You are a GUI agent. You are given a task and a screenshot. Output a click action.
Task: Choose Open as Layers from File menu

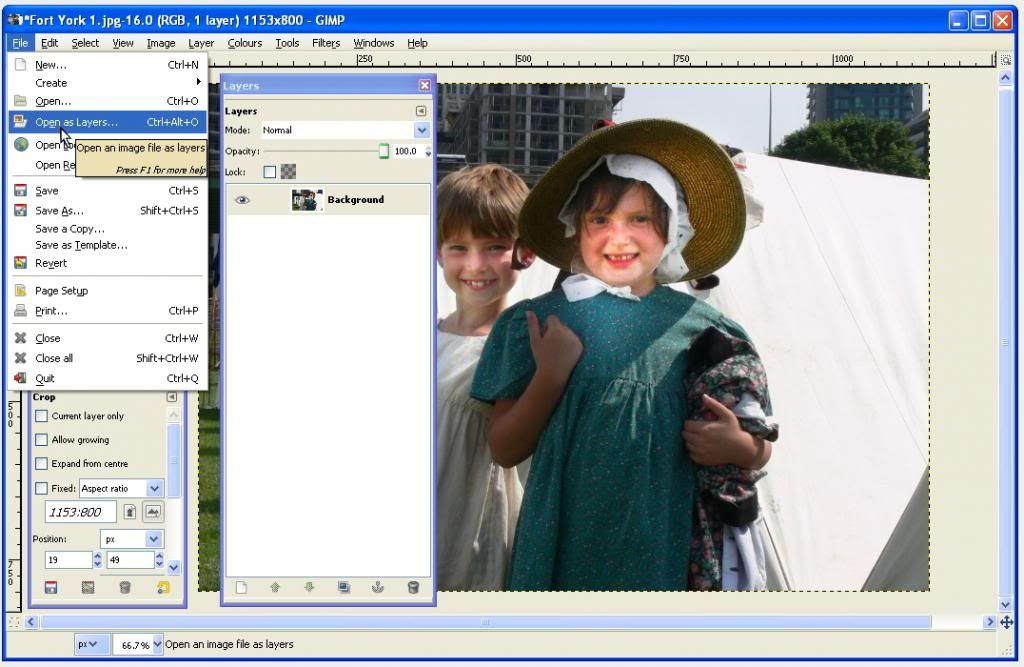[108, 122]
